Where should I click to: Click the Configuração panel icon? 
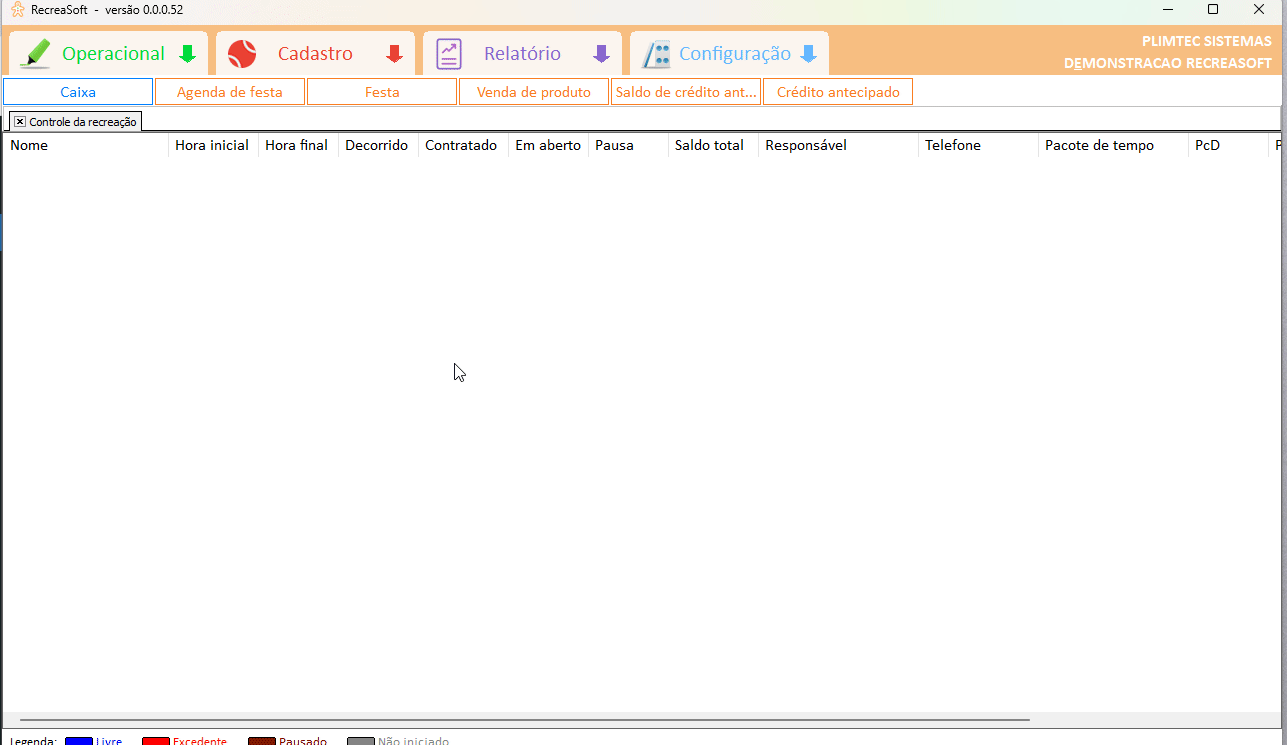656,54
